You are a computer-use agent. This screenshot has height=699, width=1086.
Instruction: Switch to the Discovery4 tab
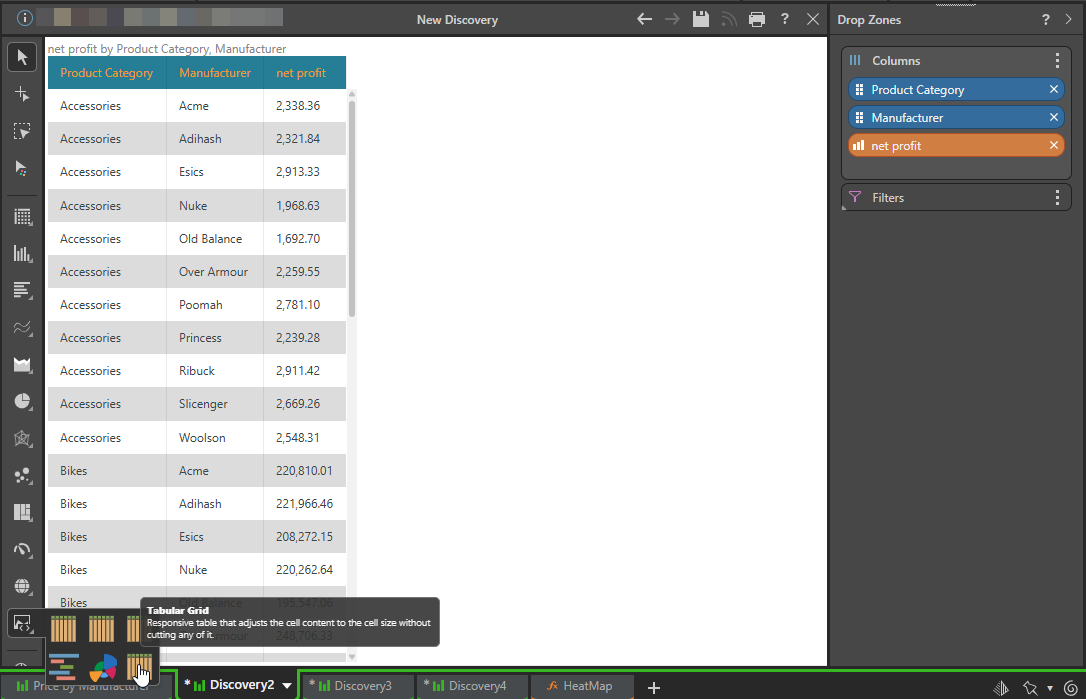471,686
